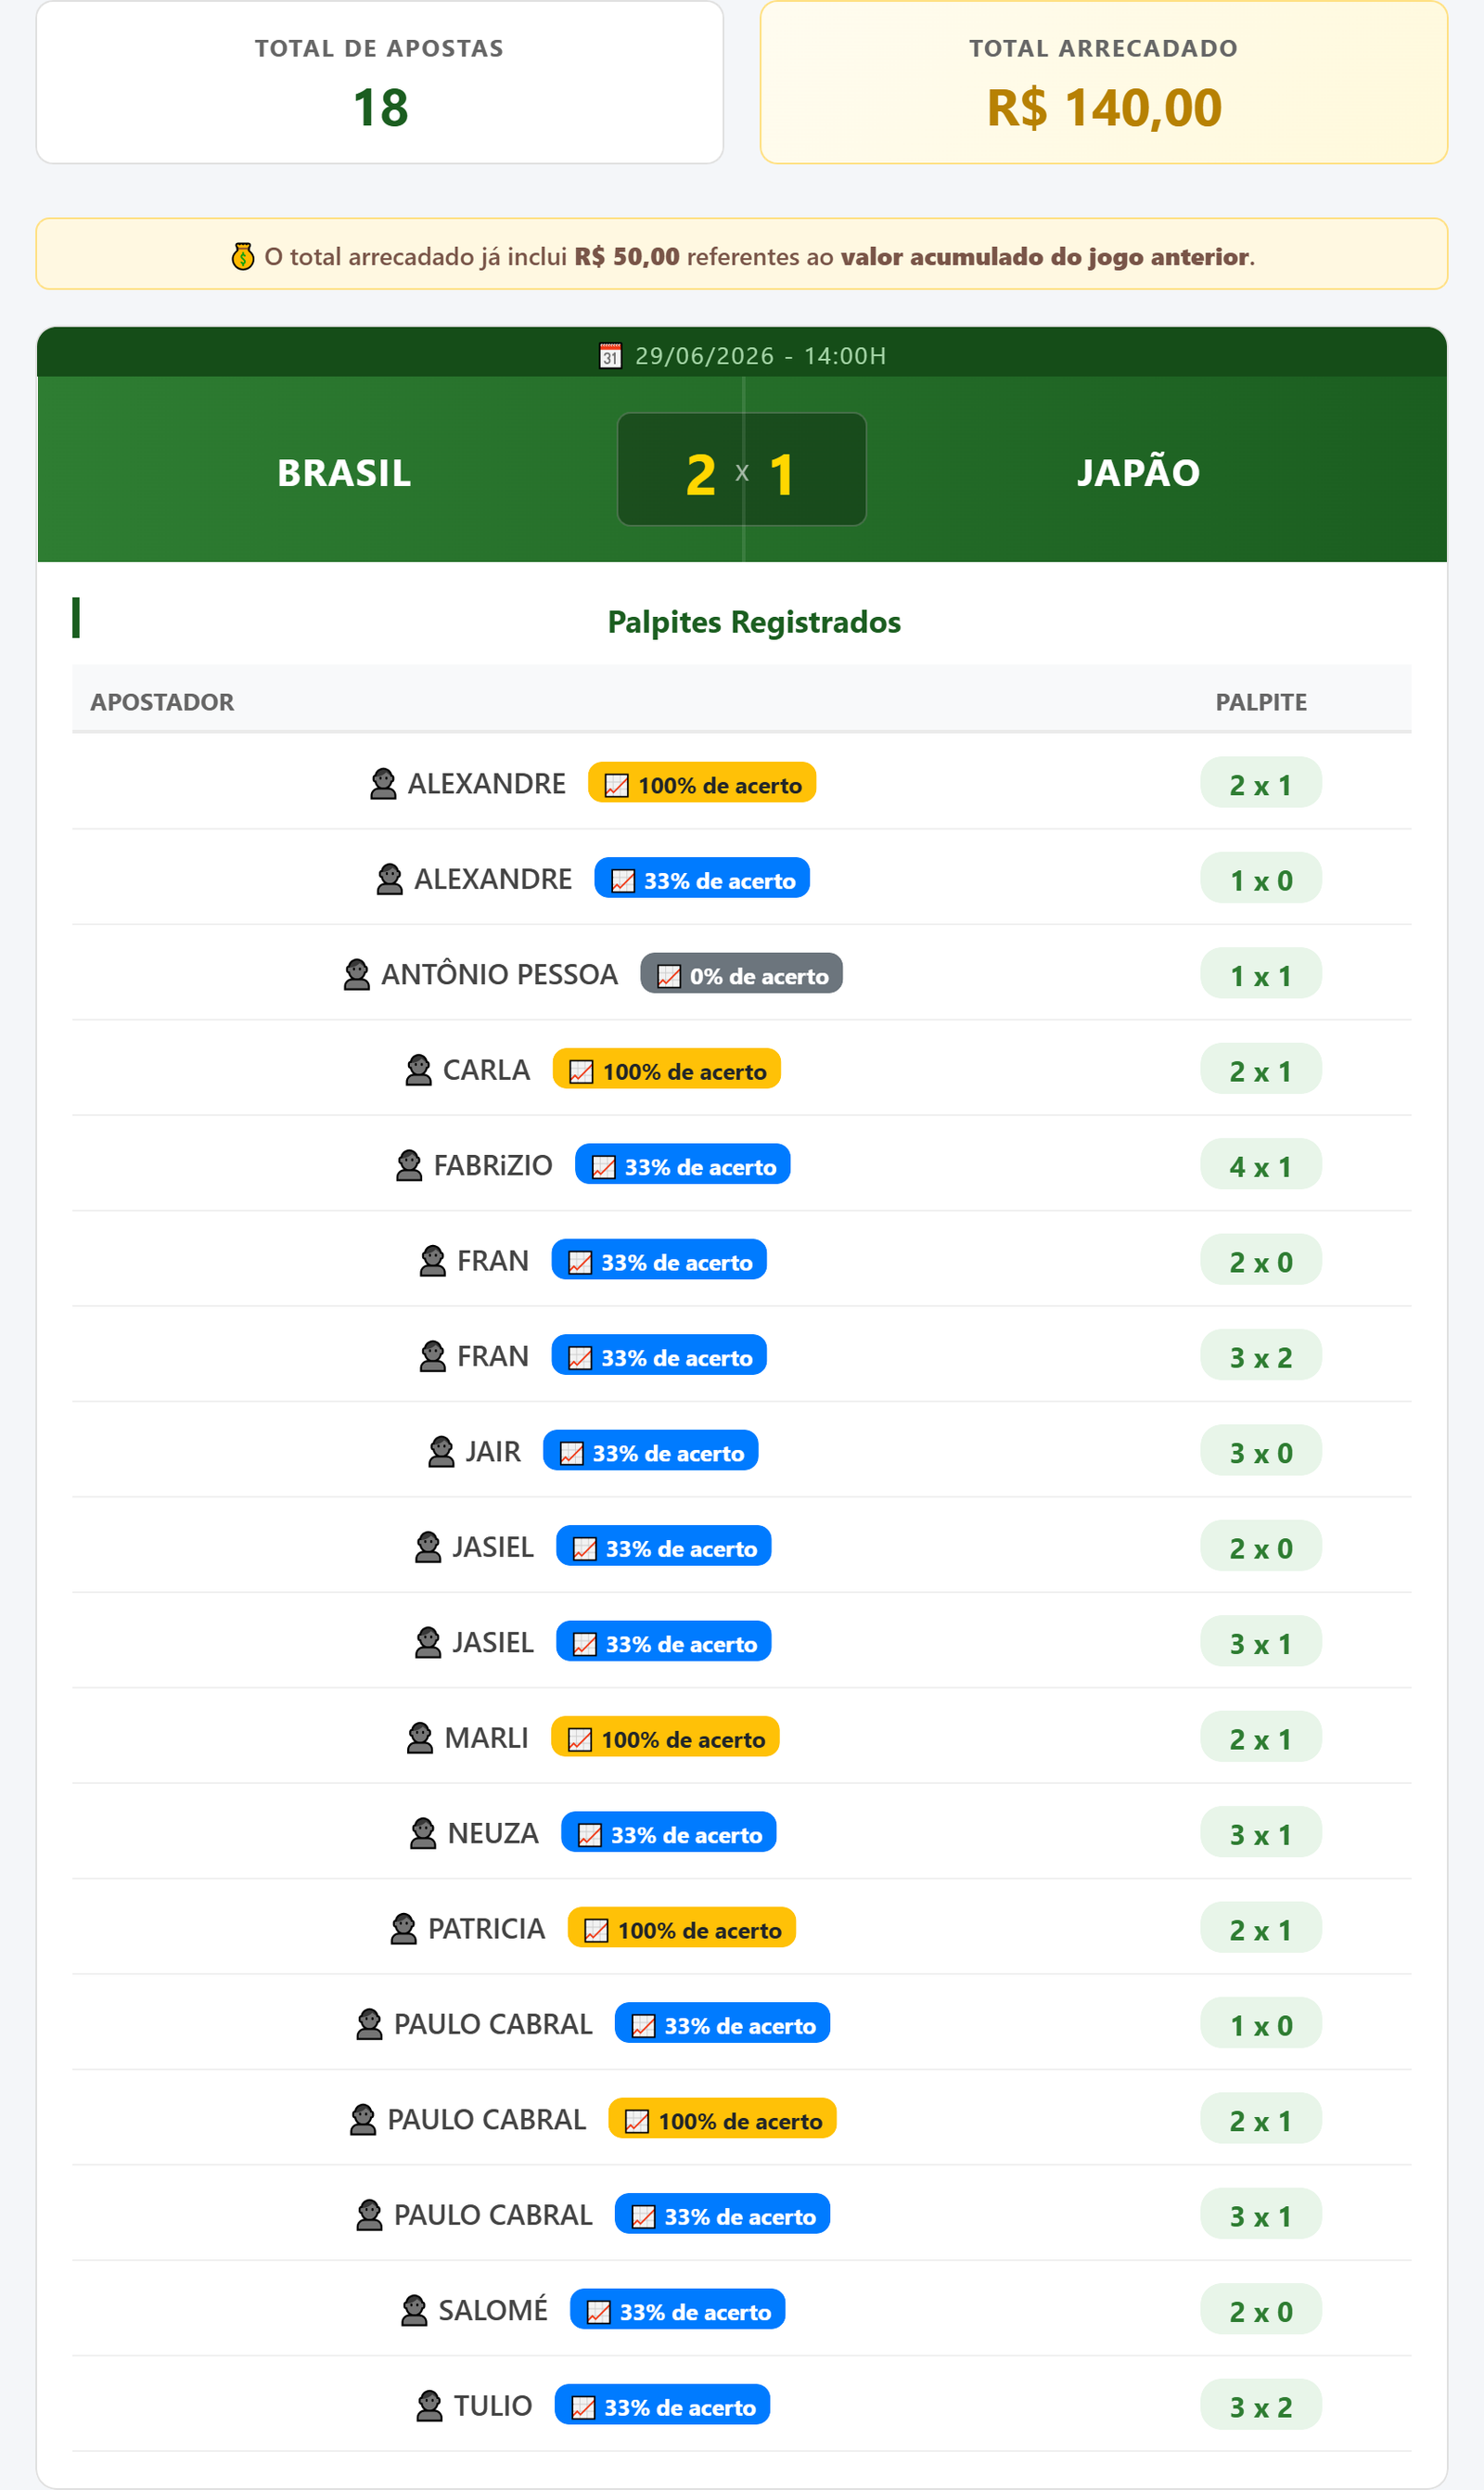Screen dimensions: 1484x2490
Task: Click the SALOMÉ bettor name
Action: [493, 2310]
